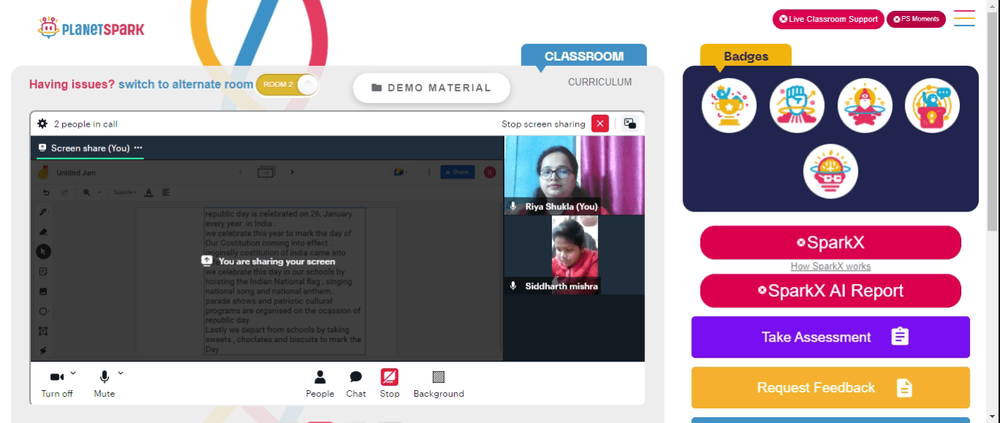Viewport: 1000px width, 423px height.
Task: Open call settings gear icon
Action: [x=42, y=124]
